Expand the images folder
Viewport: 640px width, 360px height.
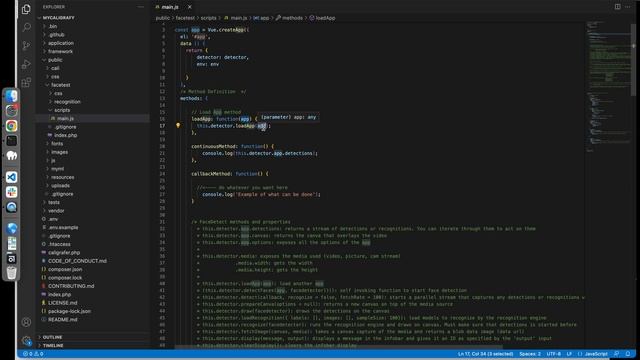click(60, 152)
